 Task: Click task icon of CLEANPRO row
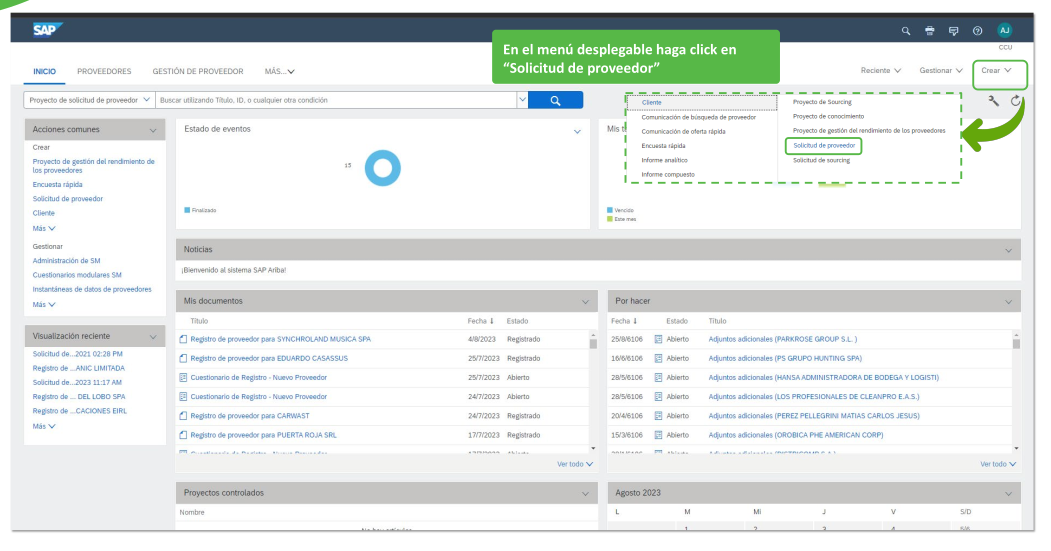(x=658, y=397)
